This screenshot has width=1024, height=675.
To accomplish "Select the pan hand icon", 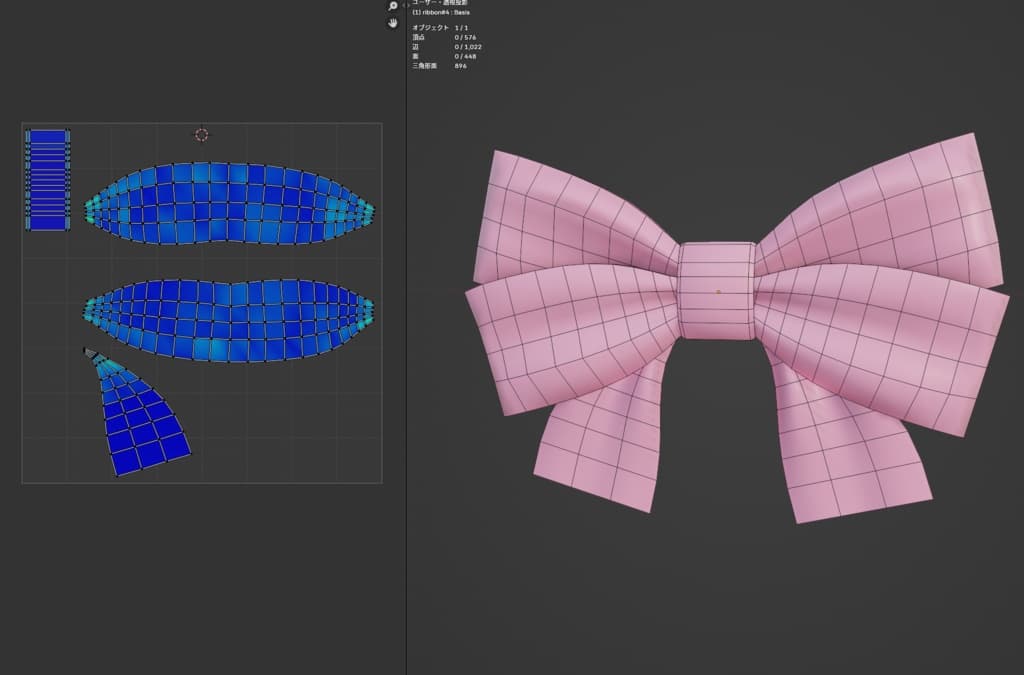I will [x=393, y=22].
